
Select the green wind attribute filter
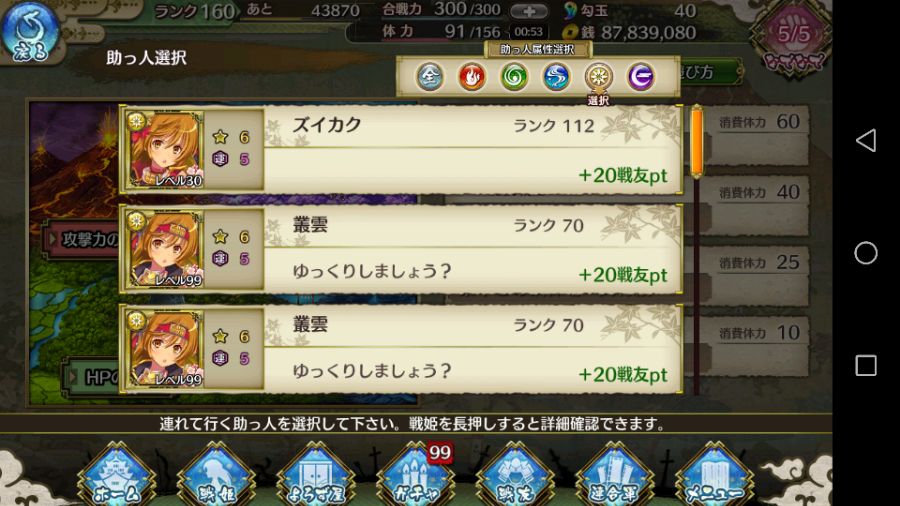pyautogui.click(x=514, y=77)
